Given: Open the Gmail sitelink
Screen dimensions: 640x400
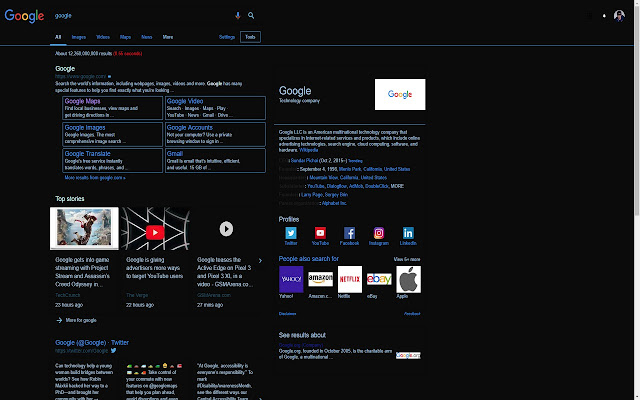Looking at the screenshot, I should (x=175, y=154).
